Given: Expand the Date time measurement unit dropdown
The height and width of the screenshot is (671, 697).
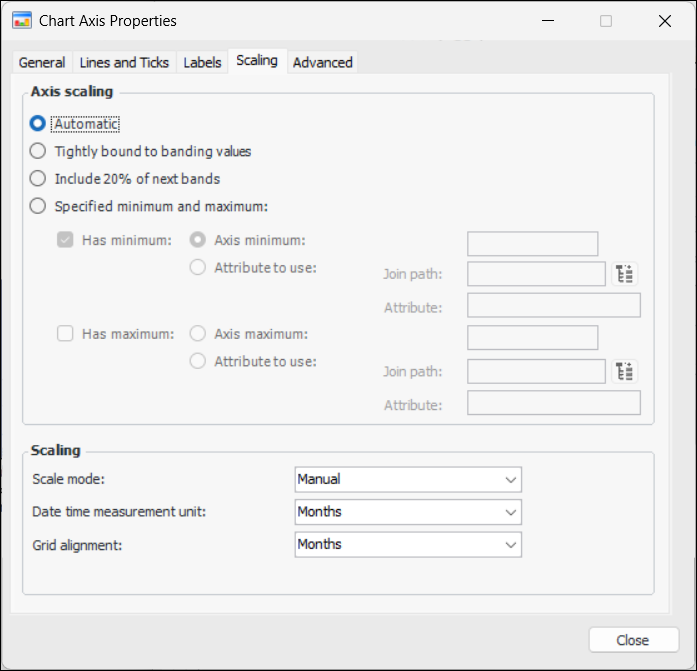Looking at the screenshot, I should point(408,512).
